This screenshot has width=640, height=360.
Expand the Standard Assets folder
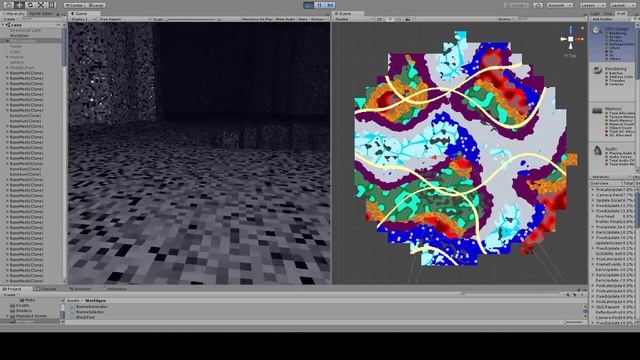(x=7, y=316)
